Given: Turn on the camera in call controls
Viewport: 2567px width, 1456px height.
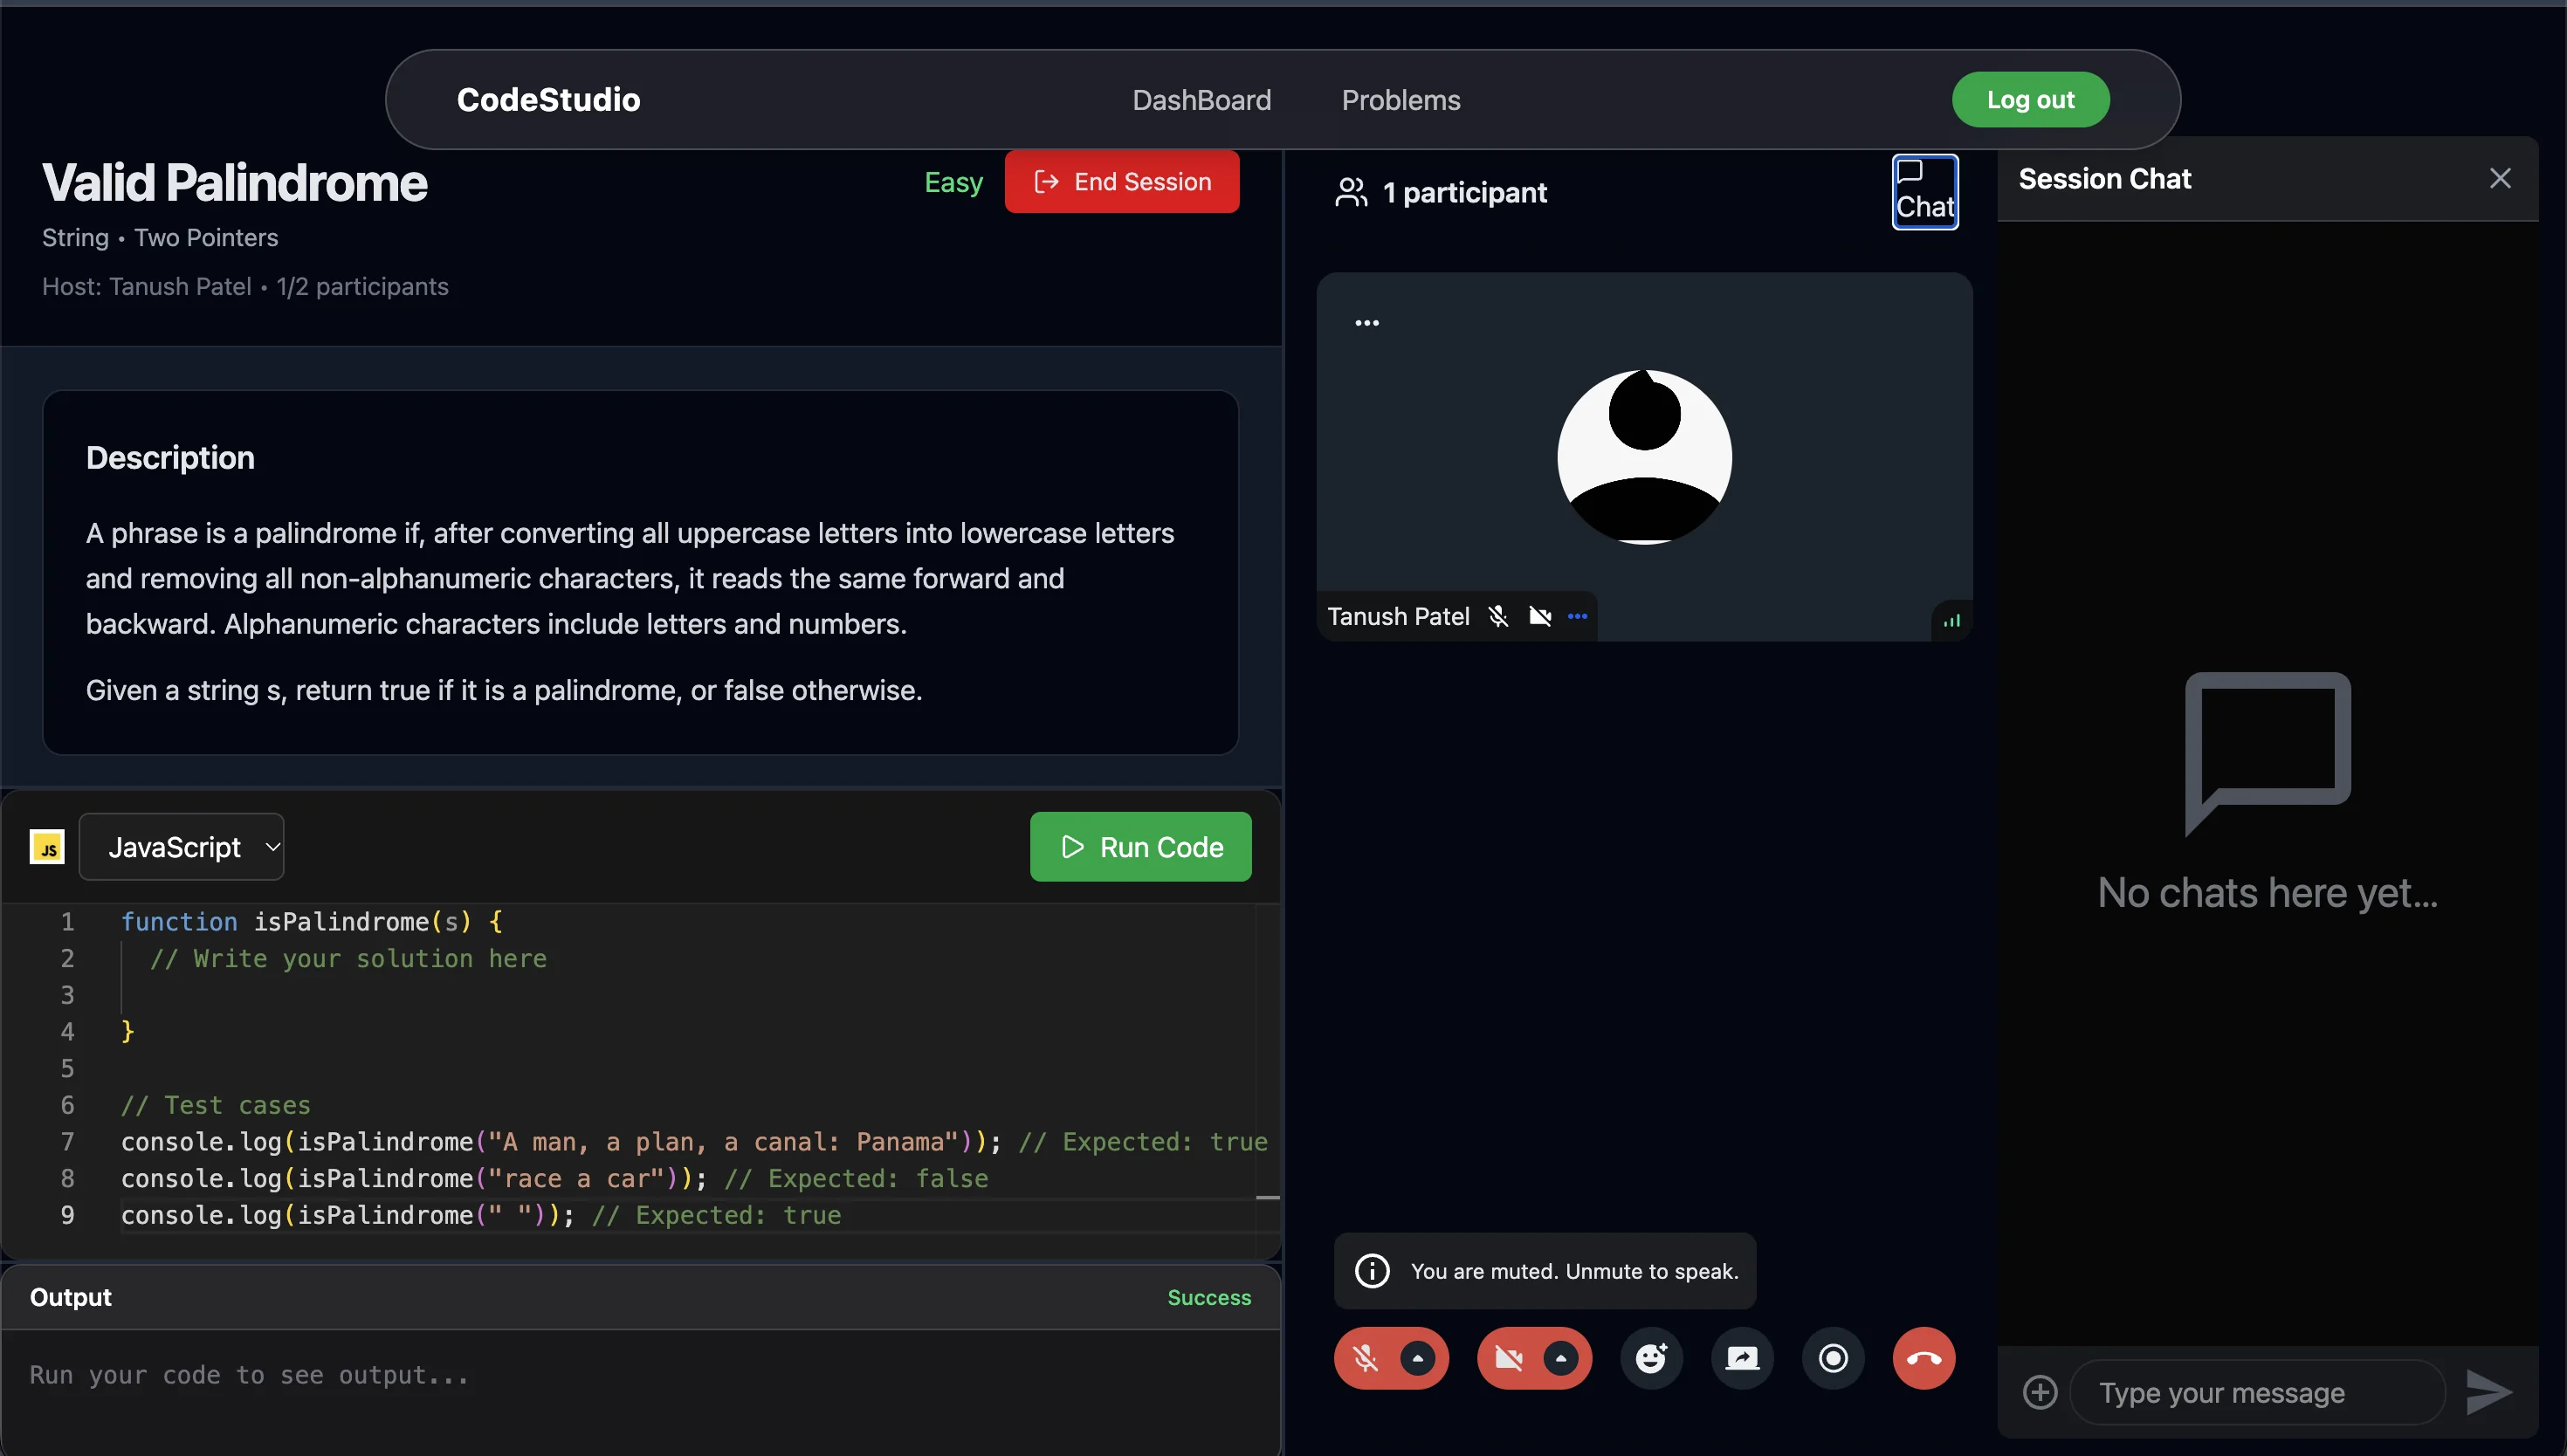Looking at the screenshot, I should click(1508, 1358).
